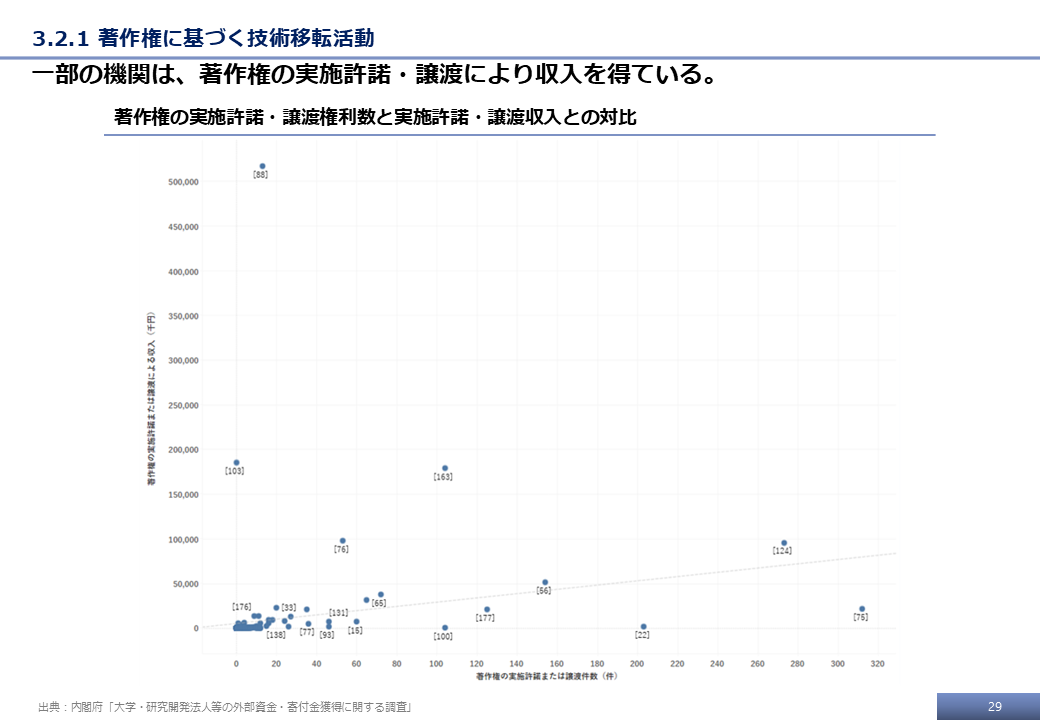The image size is (1040, 720).
Task: Select the data point labeled [15]
Action: (x=356, y=621)
